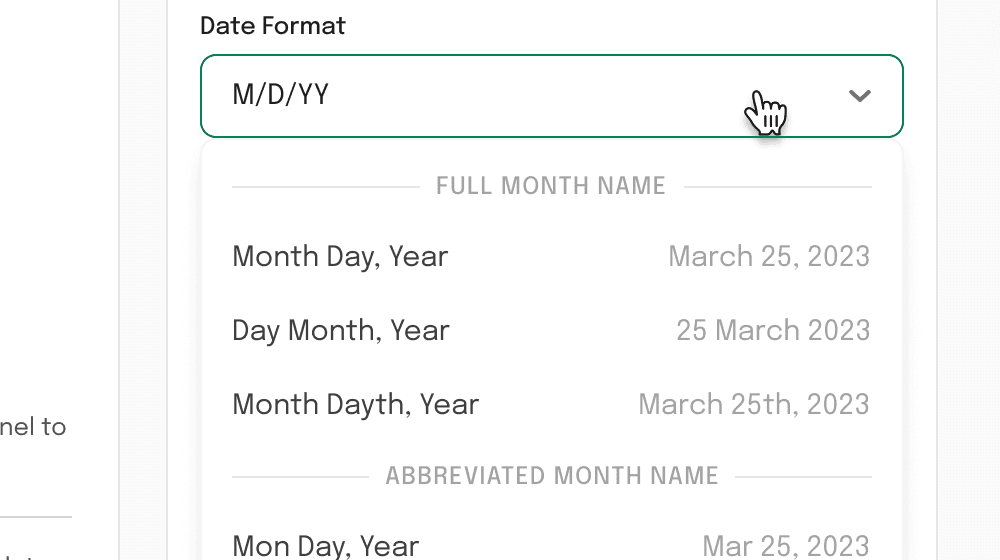This screenshot has width=1000, height=560.
Task: Choose the 'Day Month, Year' format option
Action: [552, 330]
